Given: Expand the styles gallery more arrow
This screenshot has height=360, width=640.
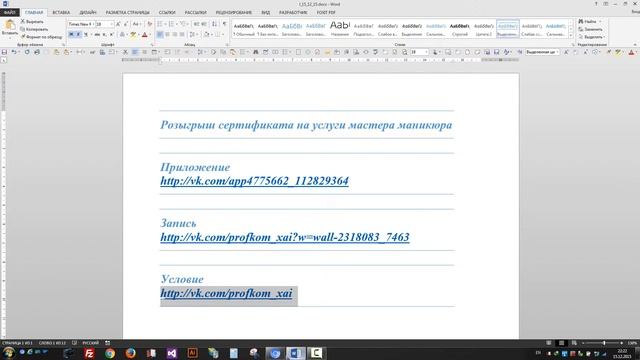Looking at the screenshot, I should click(x=571, y=36).
